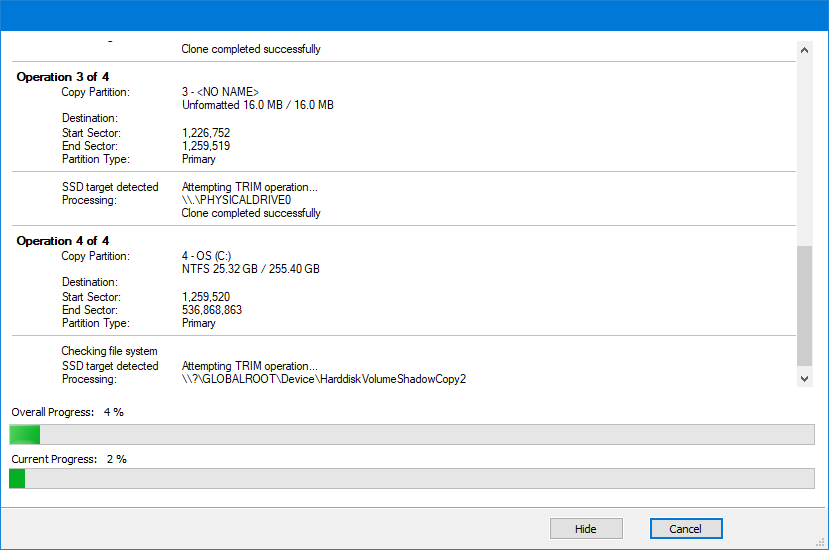The height and width of the screenshot is (550, 829).
Task: Click the HarddiskVolumeShadowCopy2 path text
Action: tap(324, 379)
